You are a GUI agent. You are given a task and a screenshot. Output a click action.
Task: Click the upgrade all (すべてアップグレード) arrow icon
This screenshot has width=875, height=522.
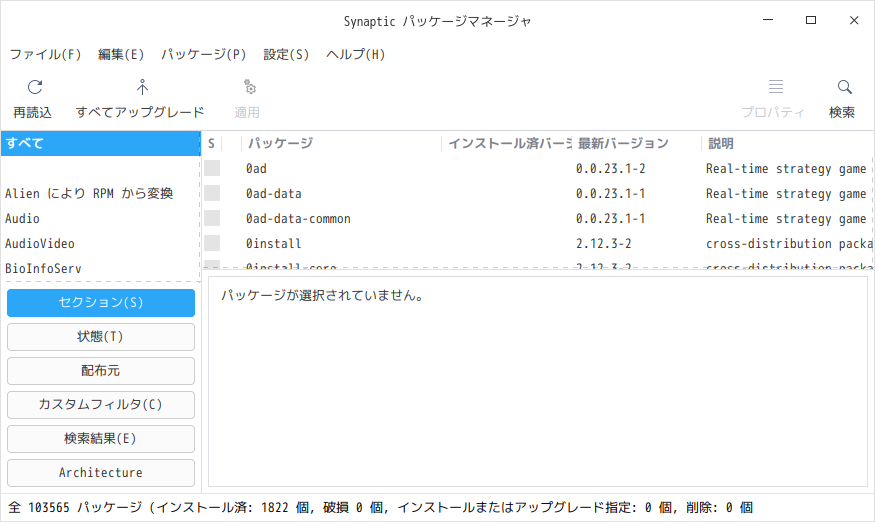(x=142, y=87)
